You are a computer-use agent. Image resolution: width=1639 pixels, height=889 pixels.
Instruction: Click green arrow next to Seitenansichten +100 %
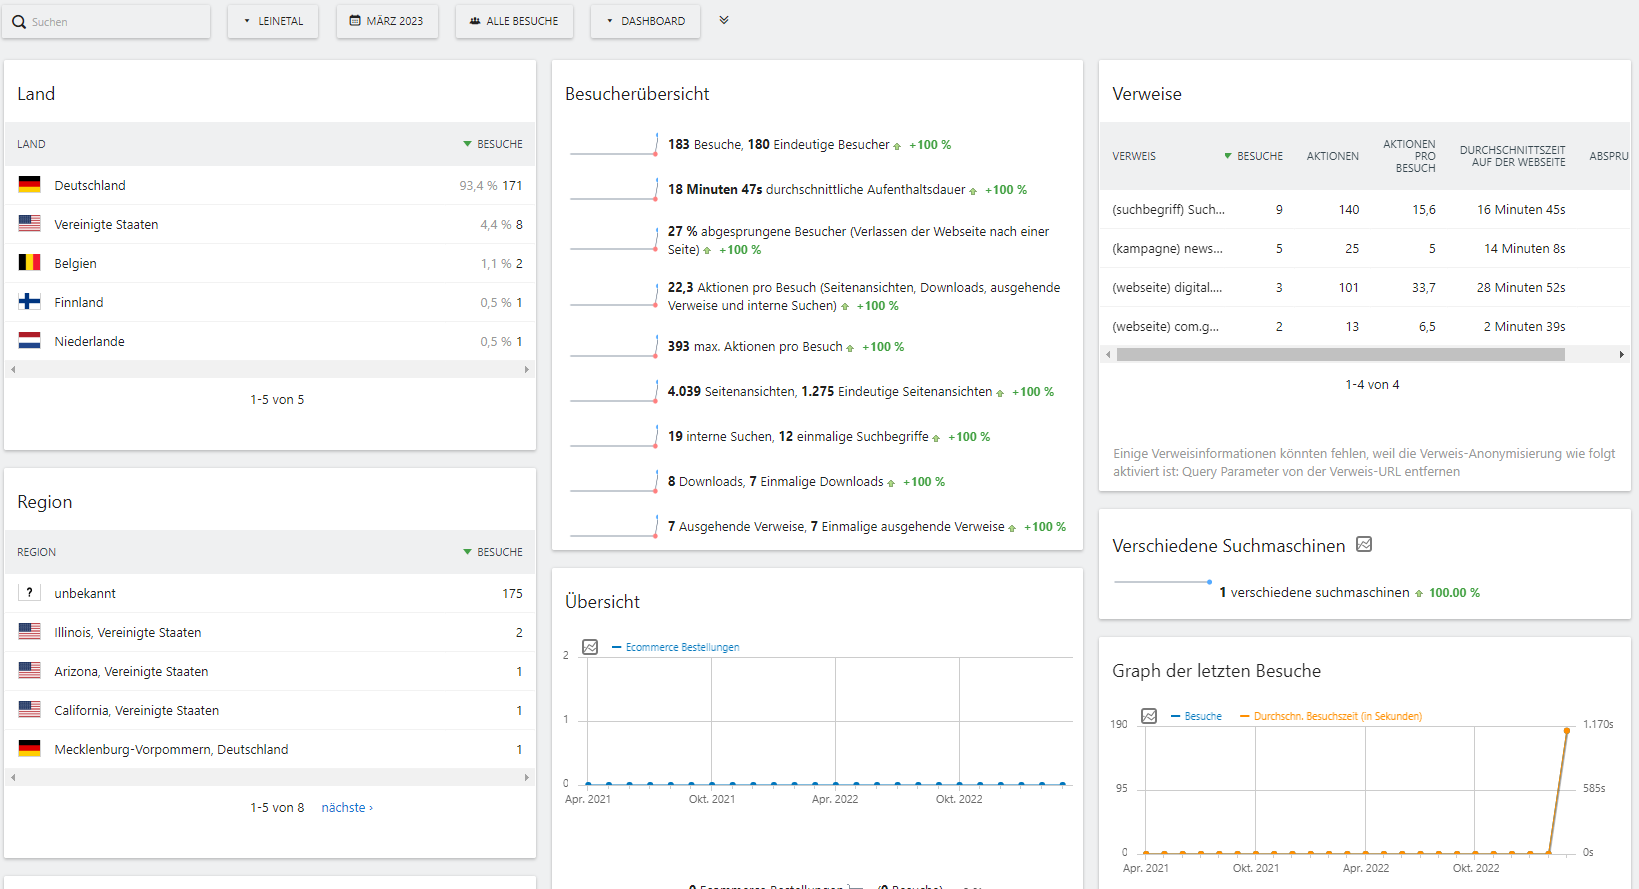(1000, 393)
